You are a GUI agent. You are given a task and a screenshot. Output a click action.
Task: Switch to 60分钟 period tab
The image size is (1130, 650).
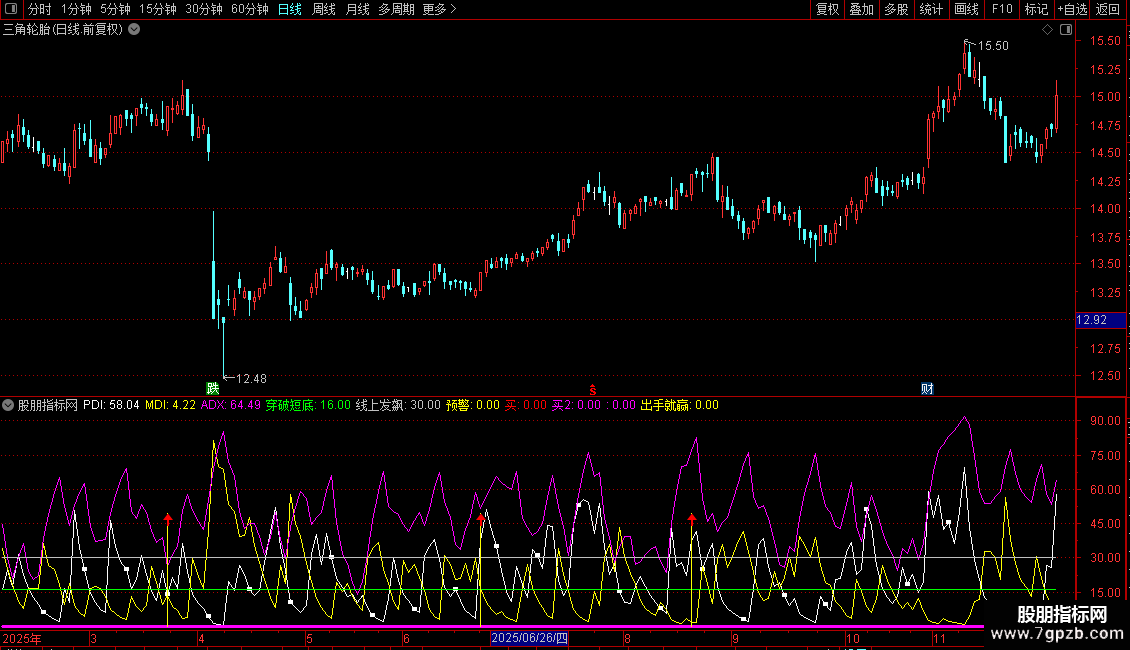pos(249,9)
